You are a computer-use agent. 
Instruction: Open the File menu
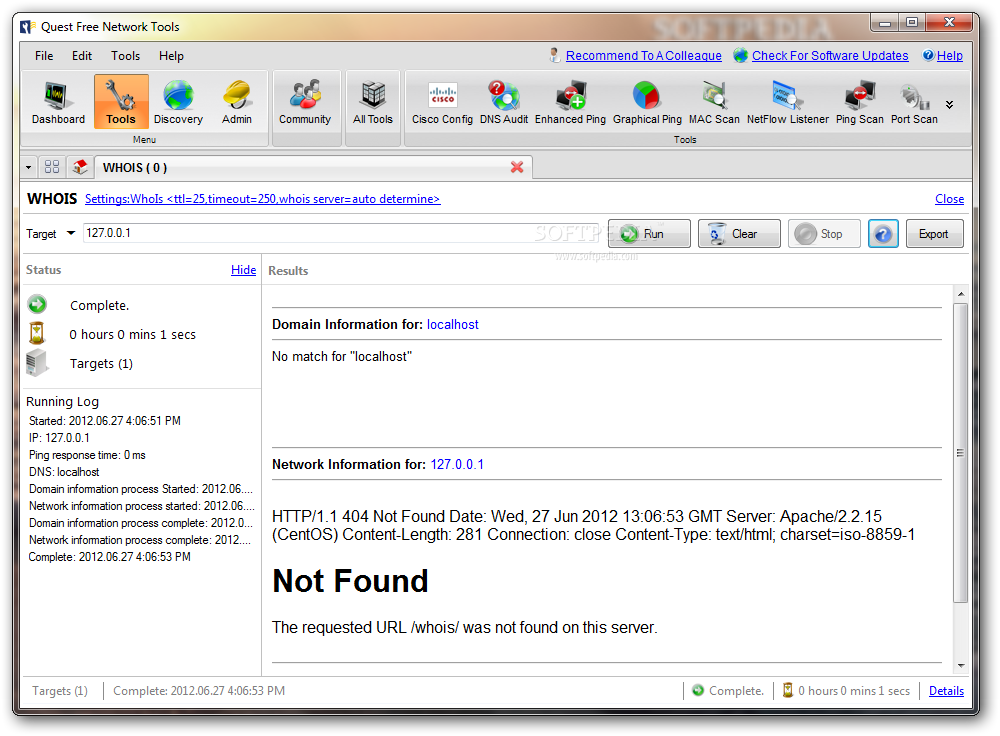44,55
